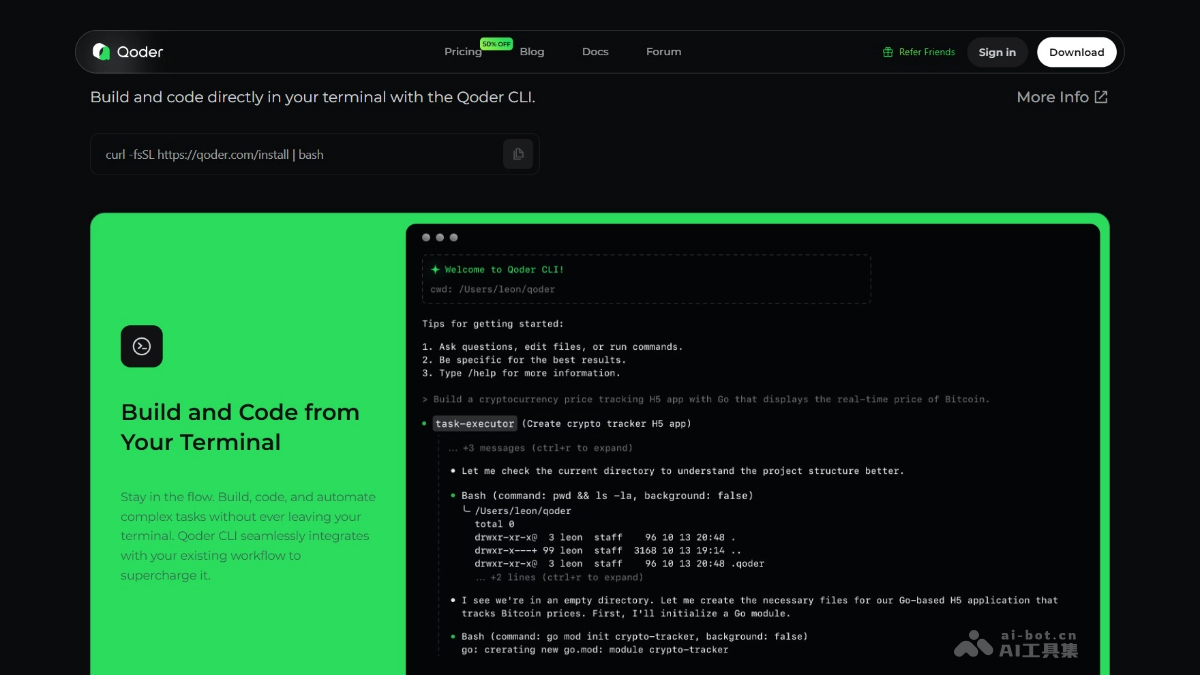The image size is (1200, 675).
Task: Follow the Refer Friends link
Action: coord(926,51)
